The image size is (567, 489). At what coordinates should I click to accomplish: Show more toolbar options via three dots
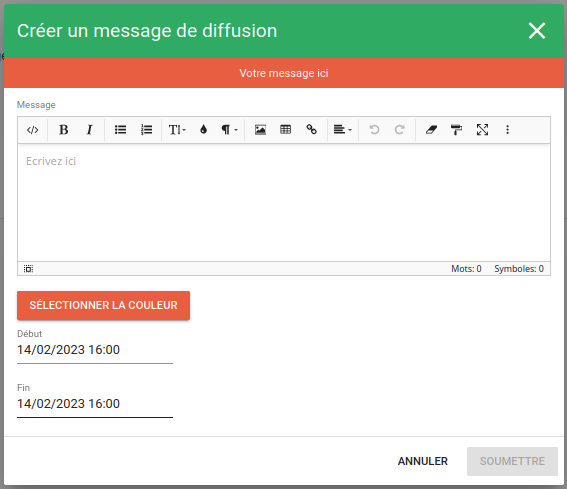coord(507,130)
